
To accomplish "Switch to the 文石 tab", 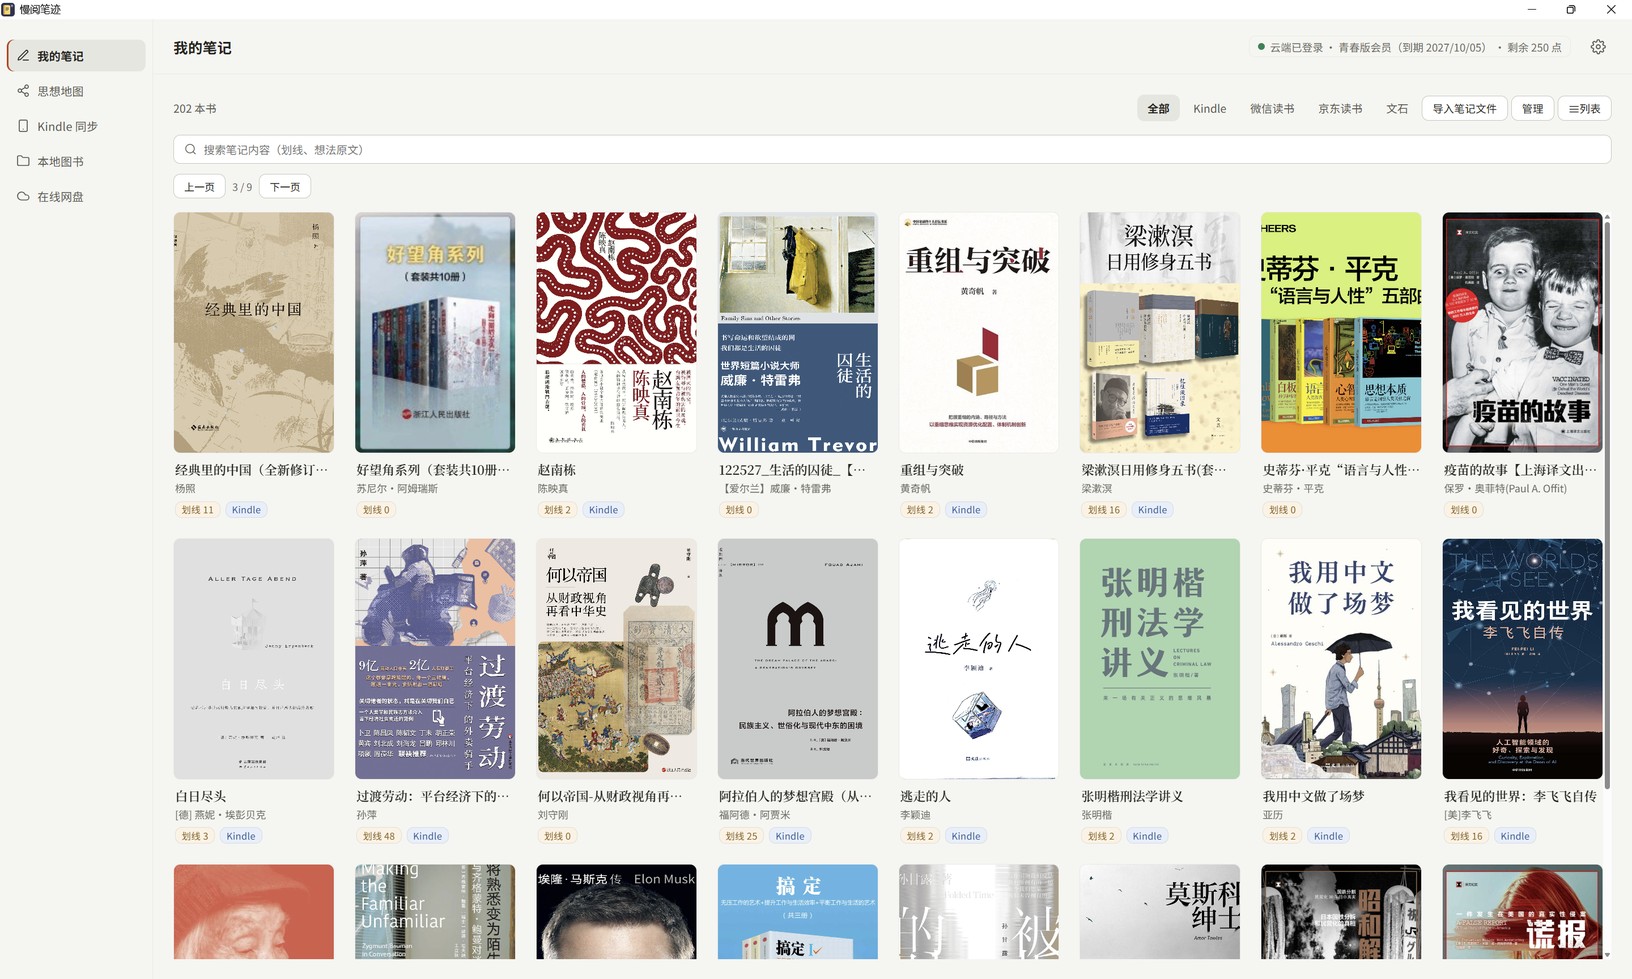I will click(x=1396, y=108).
